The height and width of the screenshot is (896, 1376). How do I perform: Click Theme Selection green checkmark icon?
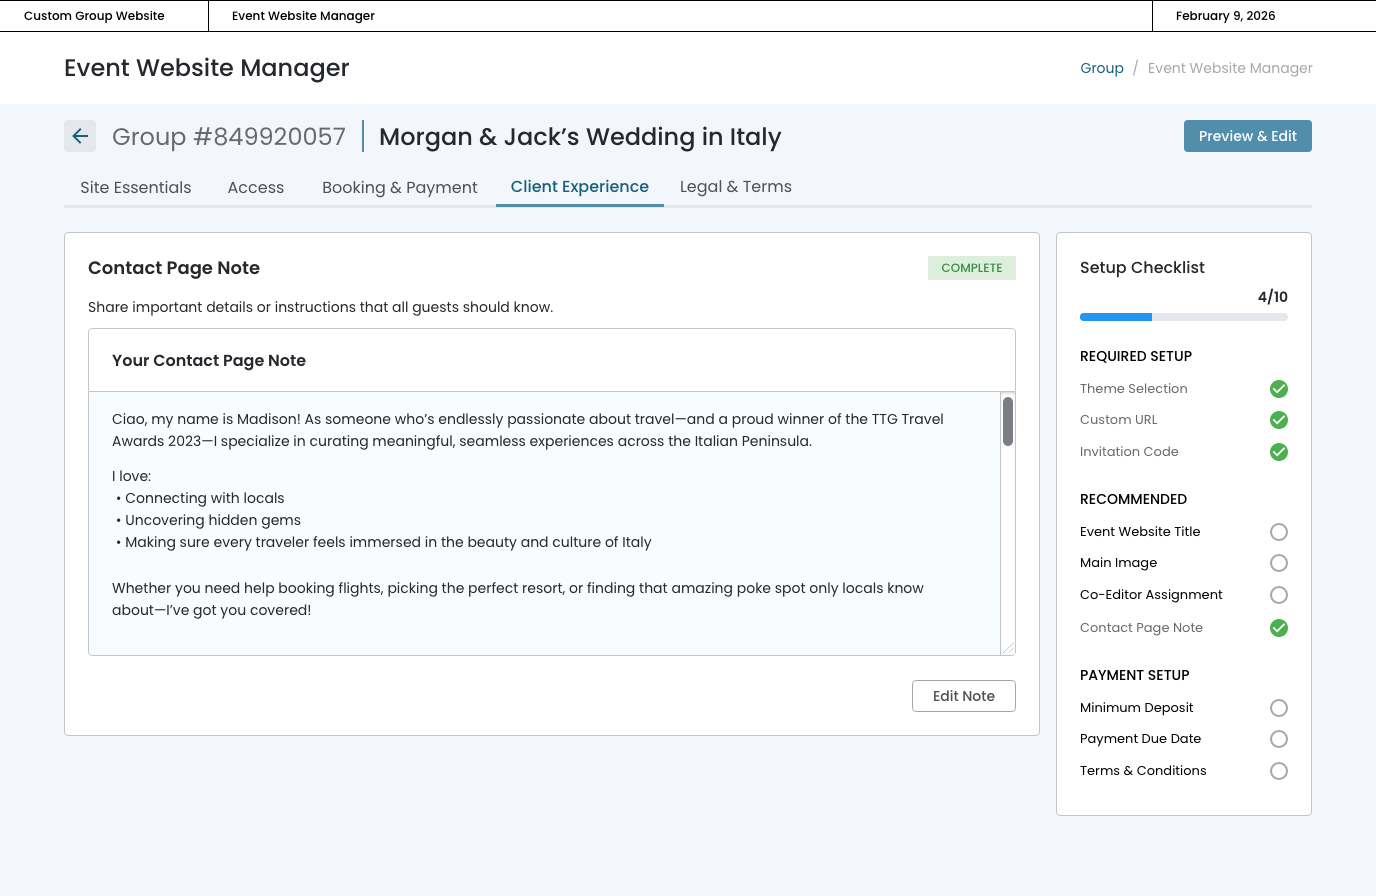1278,389
